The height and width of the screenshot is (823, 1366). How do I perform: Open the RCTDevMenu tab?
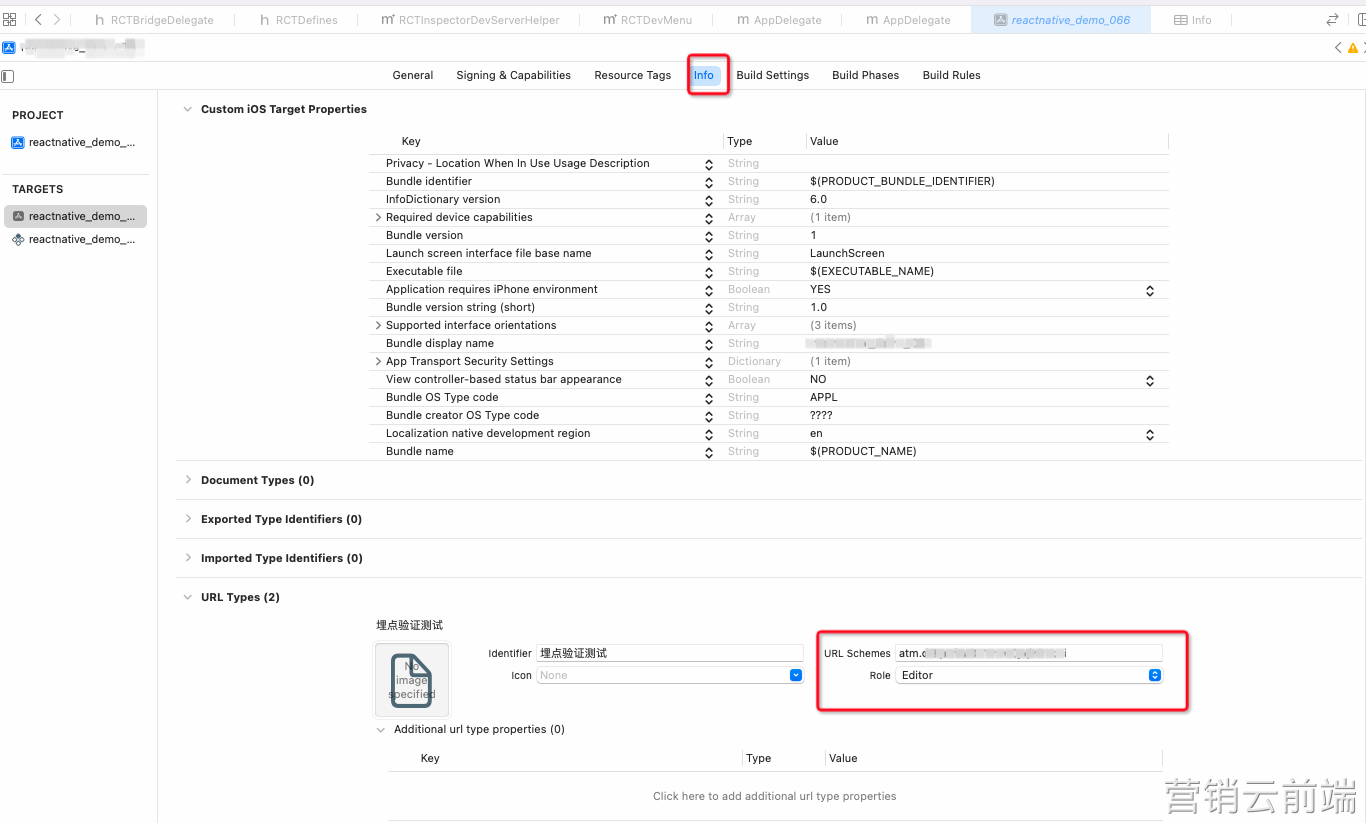coord(647,20)
